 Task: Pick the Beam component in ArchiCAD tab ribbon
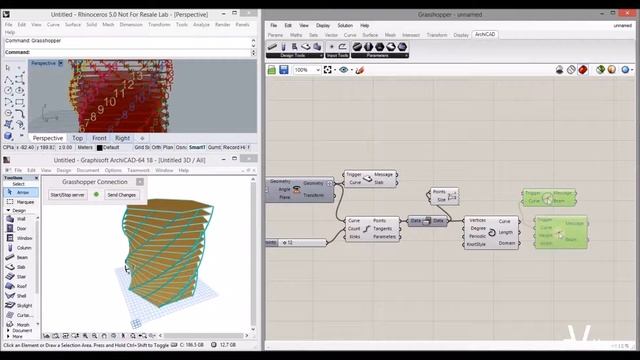[x=272, y=47]
